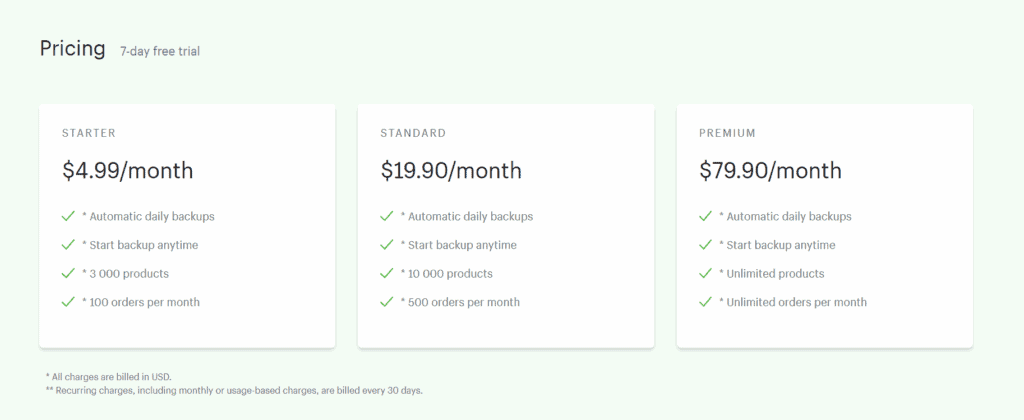Click the checkmark next to 100 orders per month

pos(68,302)
